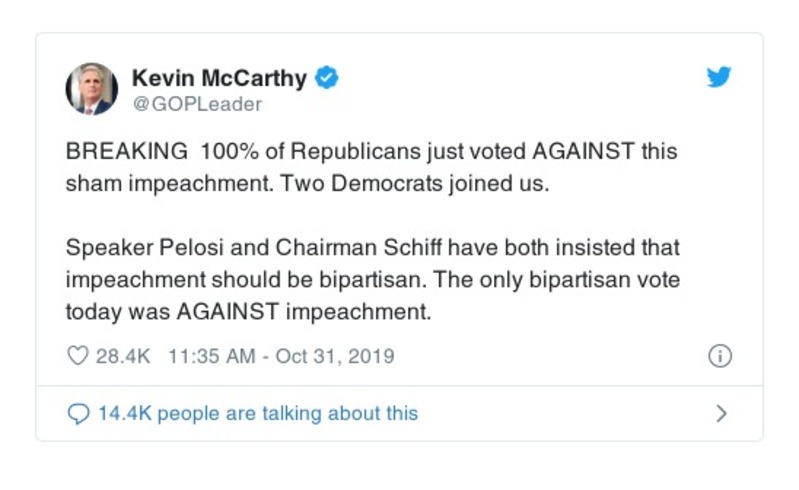Click the 28.4K likes count

123,355
